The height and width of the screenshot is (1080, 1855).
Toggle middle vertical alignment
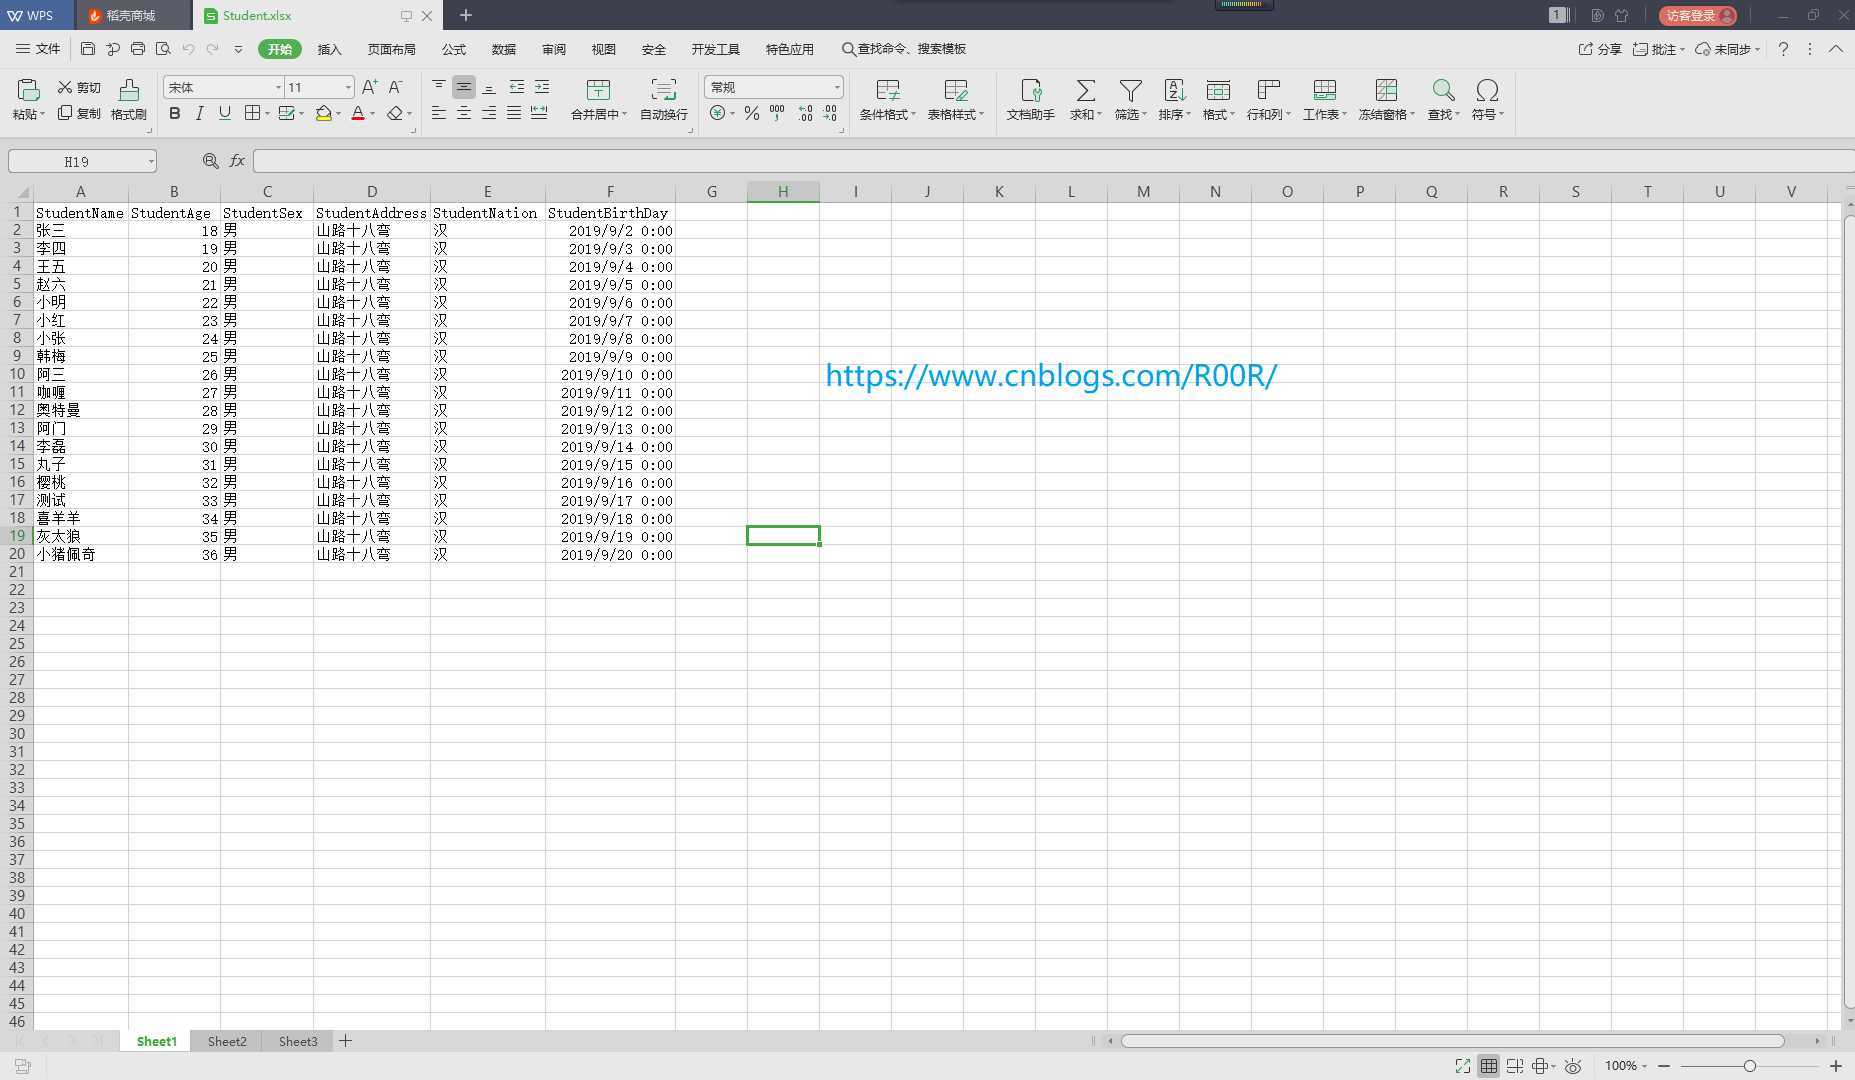(x=464, y=87)
